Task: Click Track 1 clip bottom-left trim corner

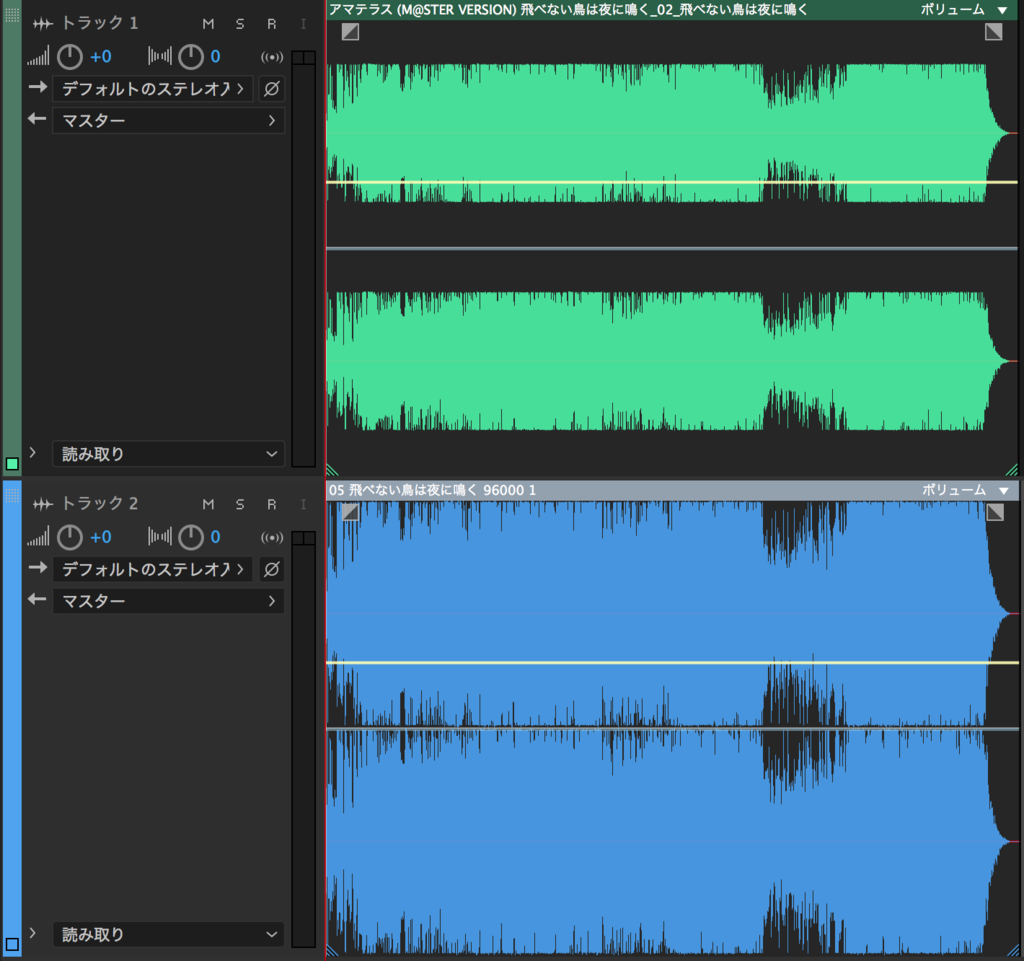Action: point(332,470)
